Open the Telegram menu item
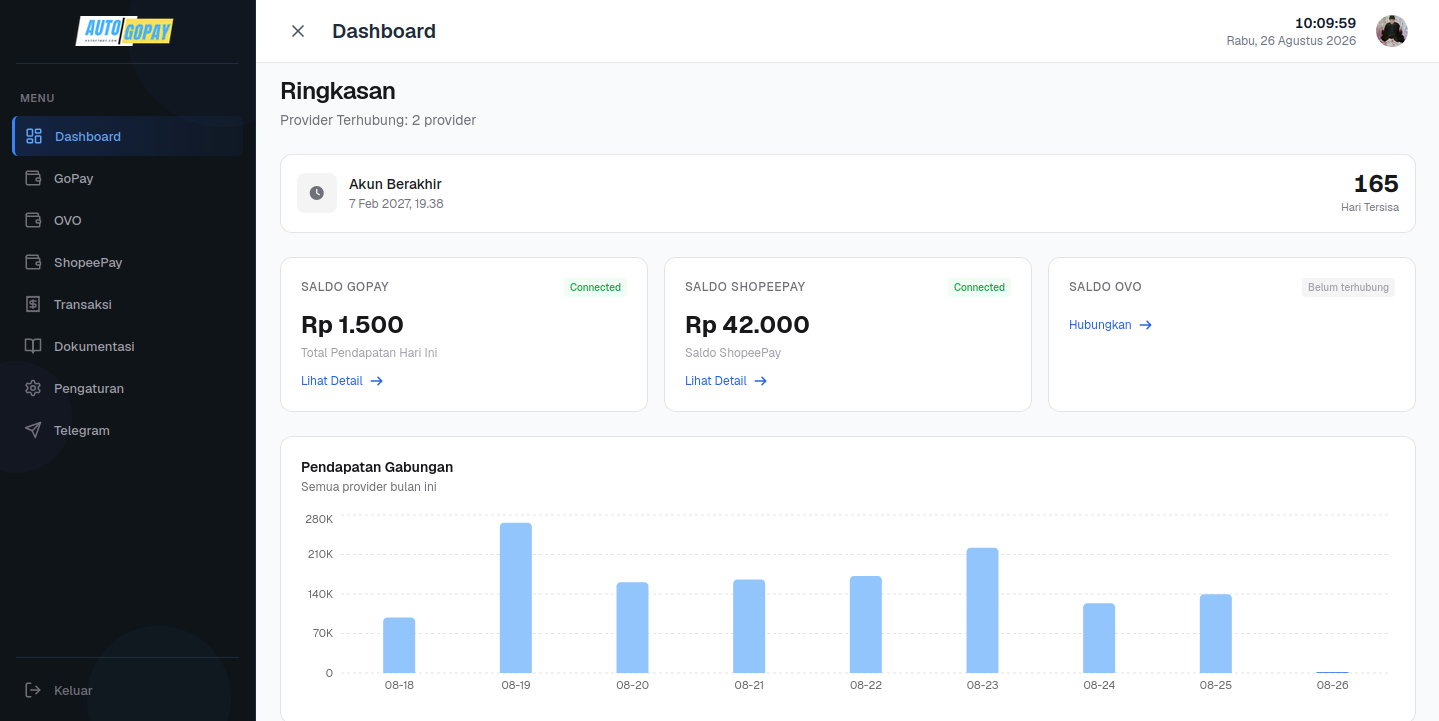1439x721 pixels. pos(127,430)
